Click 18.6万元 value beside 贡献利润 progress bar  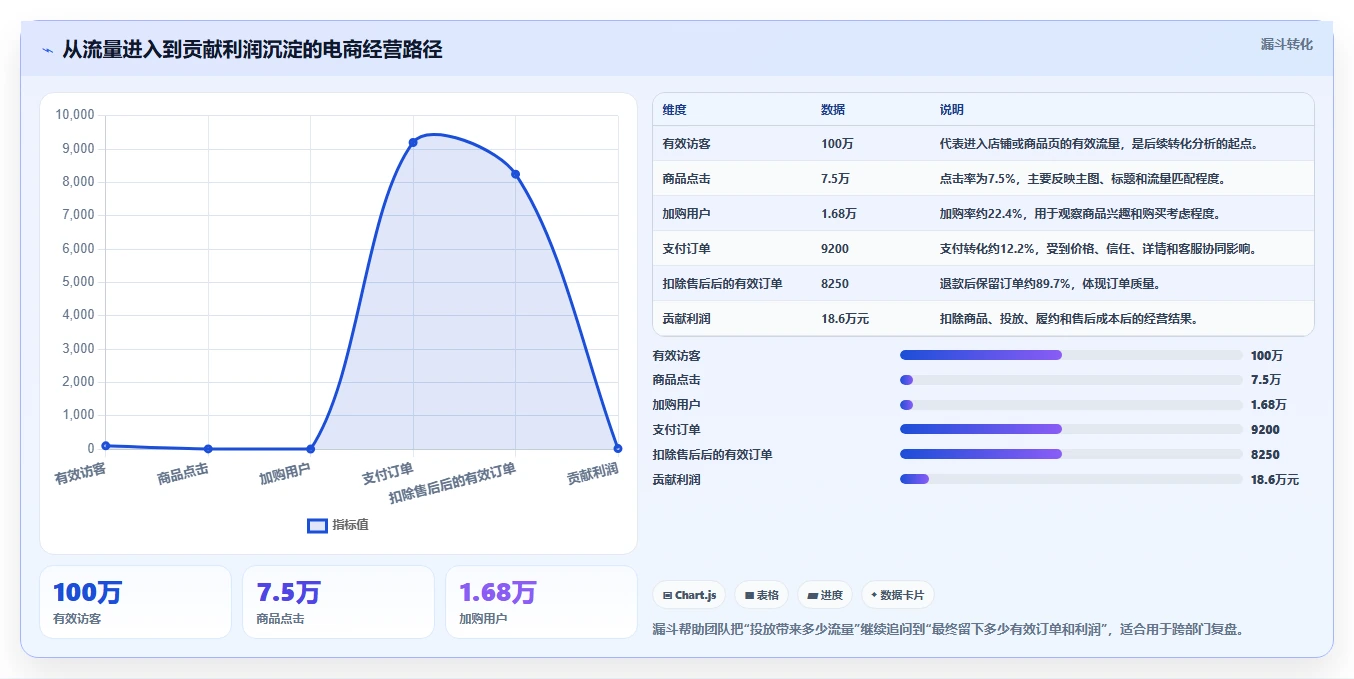coord(1275,480)
